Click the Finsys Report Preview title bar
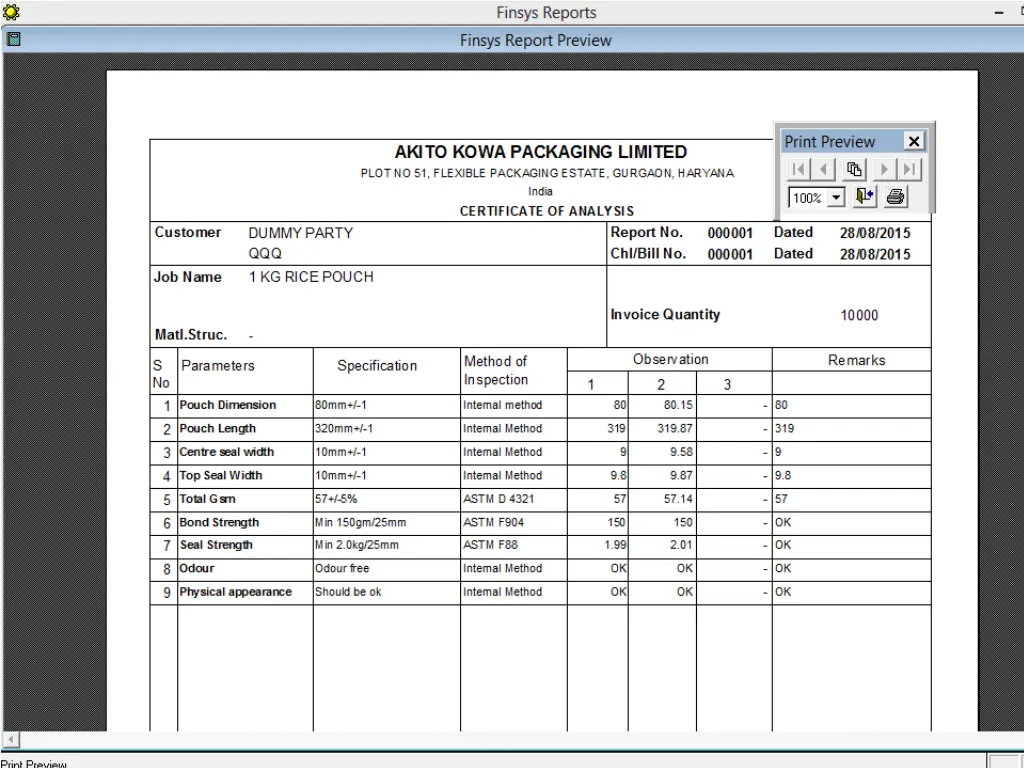Screen dimensions: 1024x768 [535, 40]
